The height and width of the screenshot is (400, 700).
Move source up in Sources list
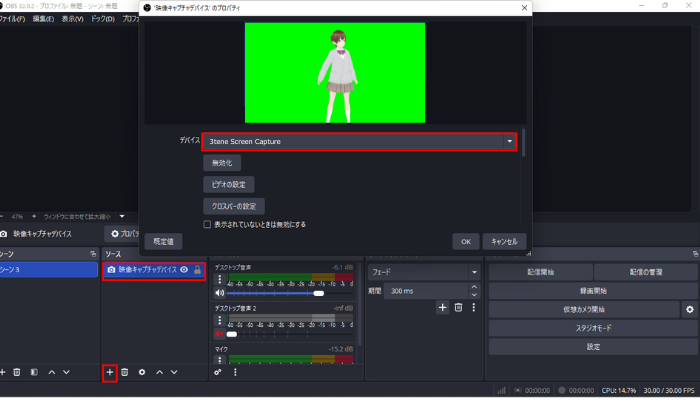point(159,372)
